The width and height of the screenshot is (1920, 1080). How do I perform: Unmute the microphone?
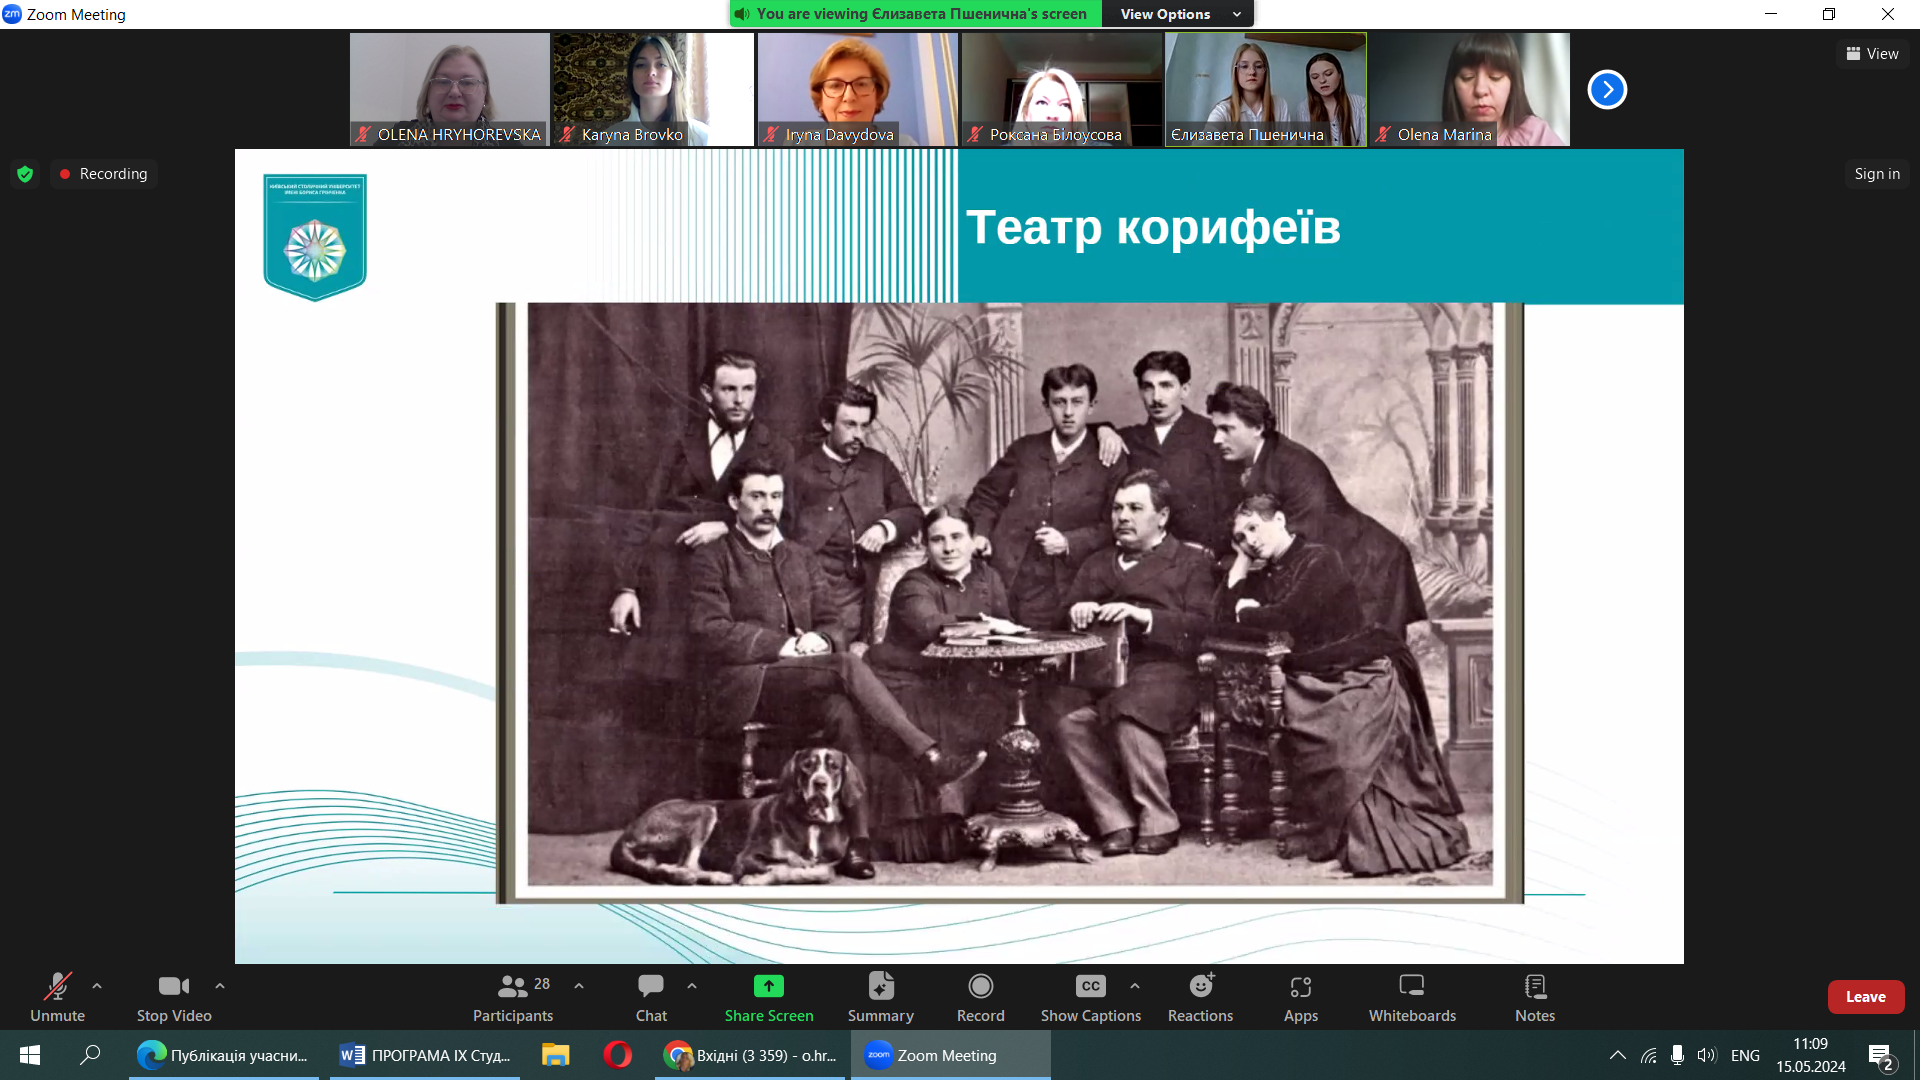pyautogui.click(x=57, y=987)
